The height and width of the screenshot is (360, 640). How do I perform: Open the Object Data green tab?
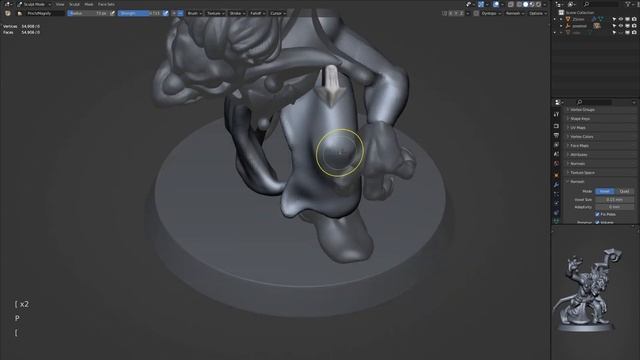point(556,221)
